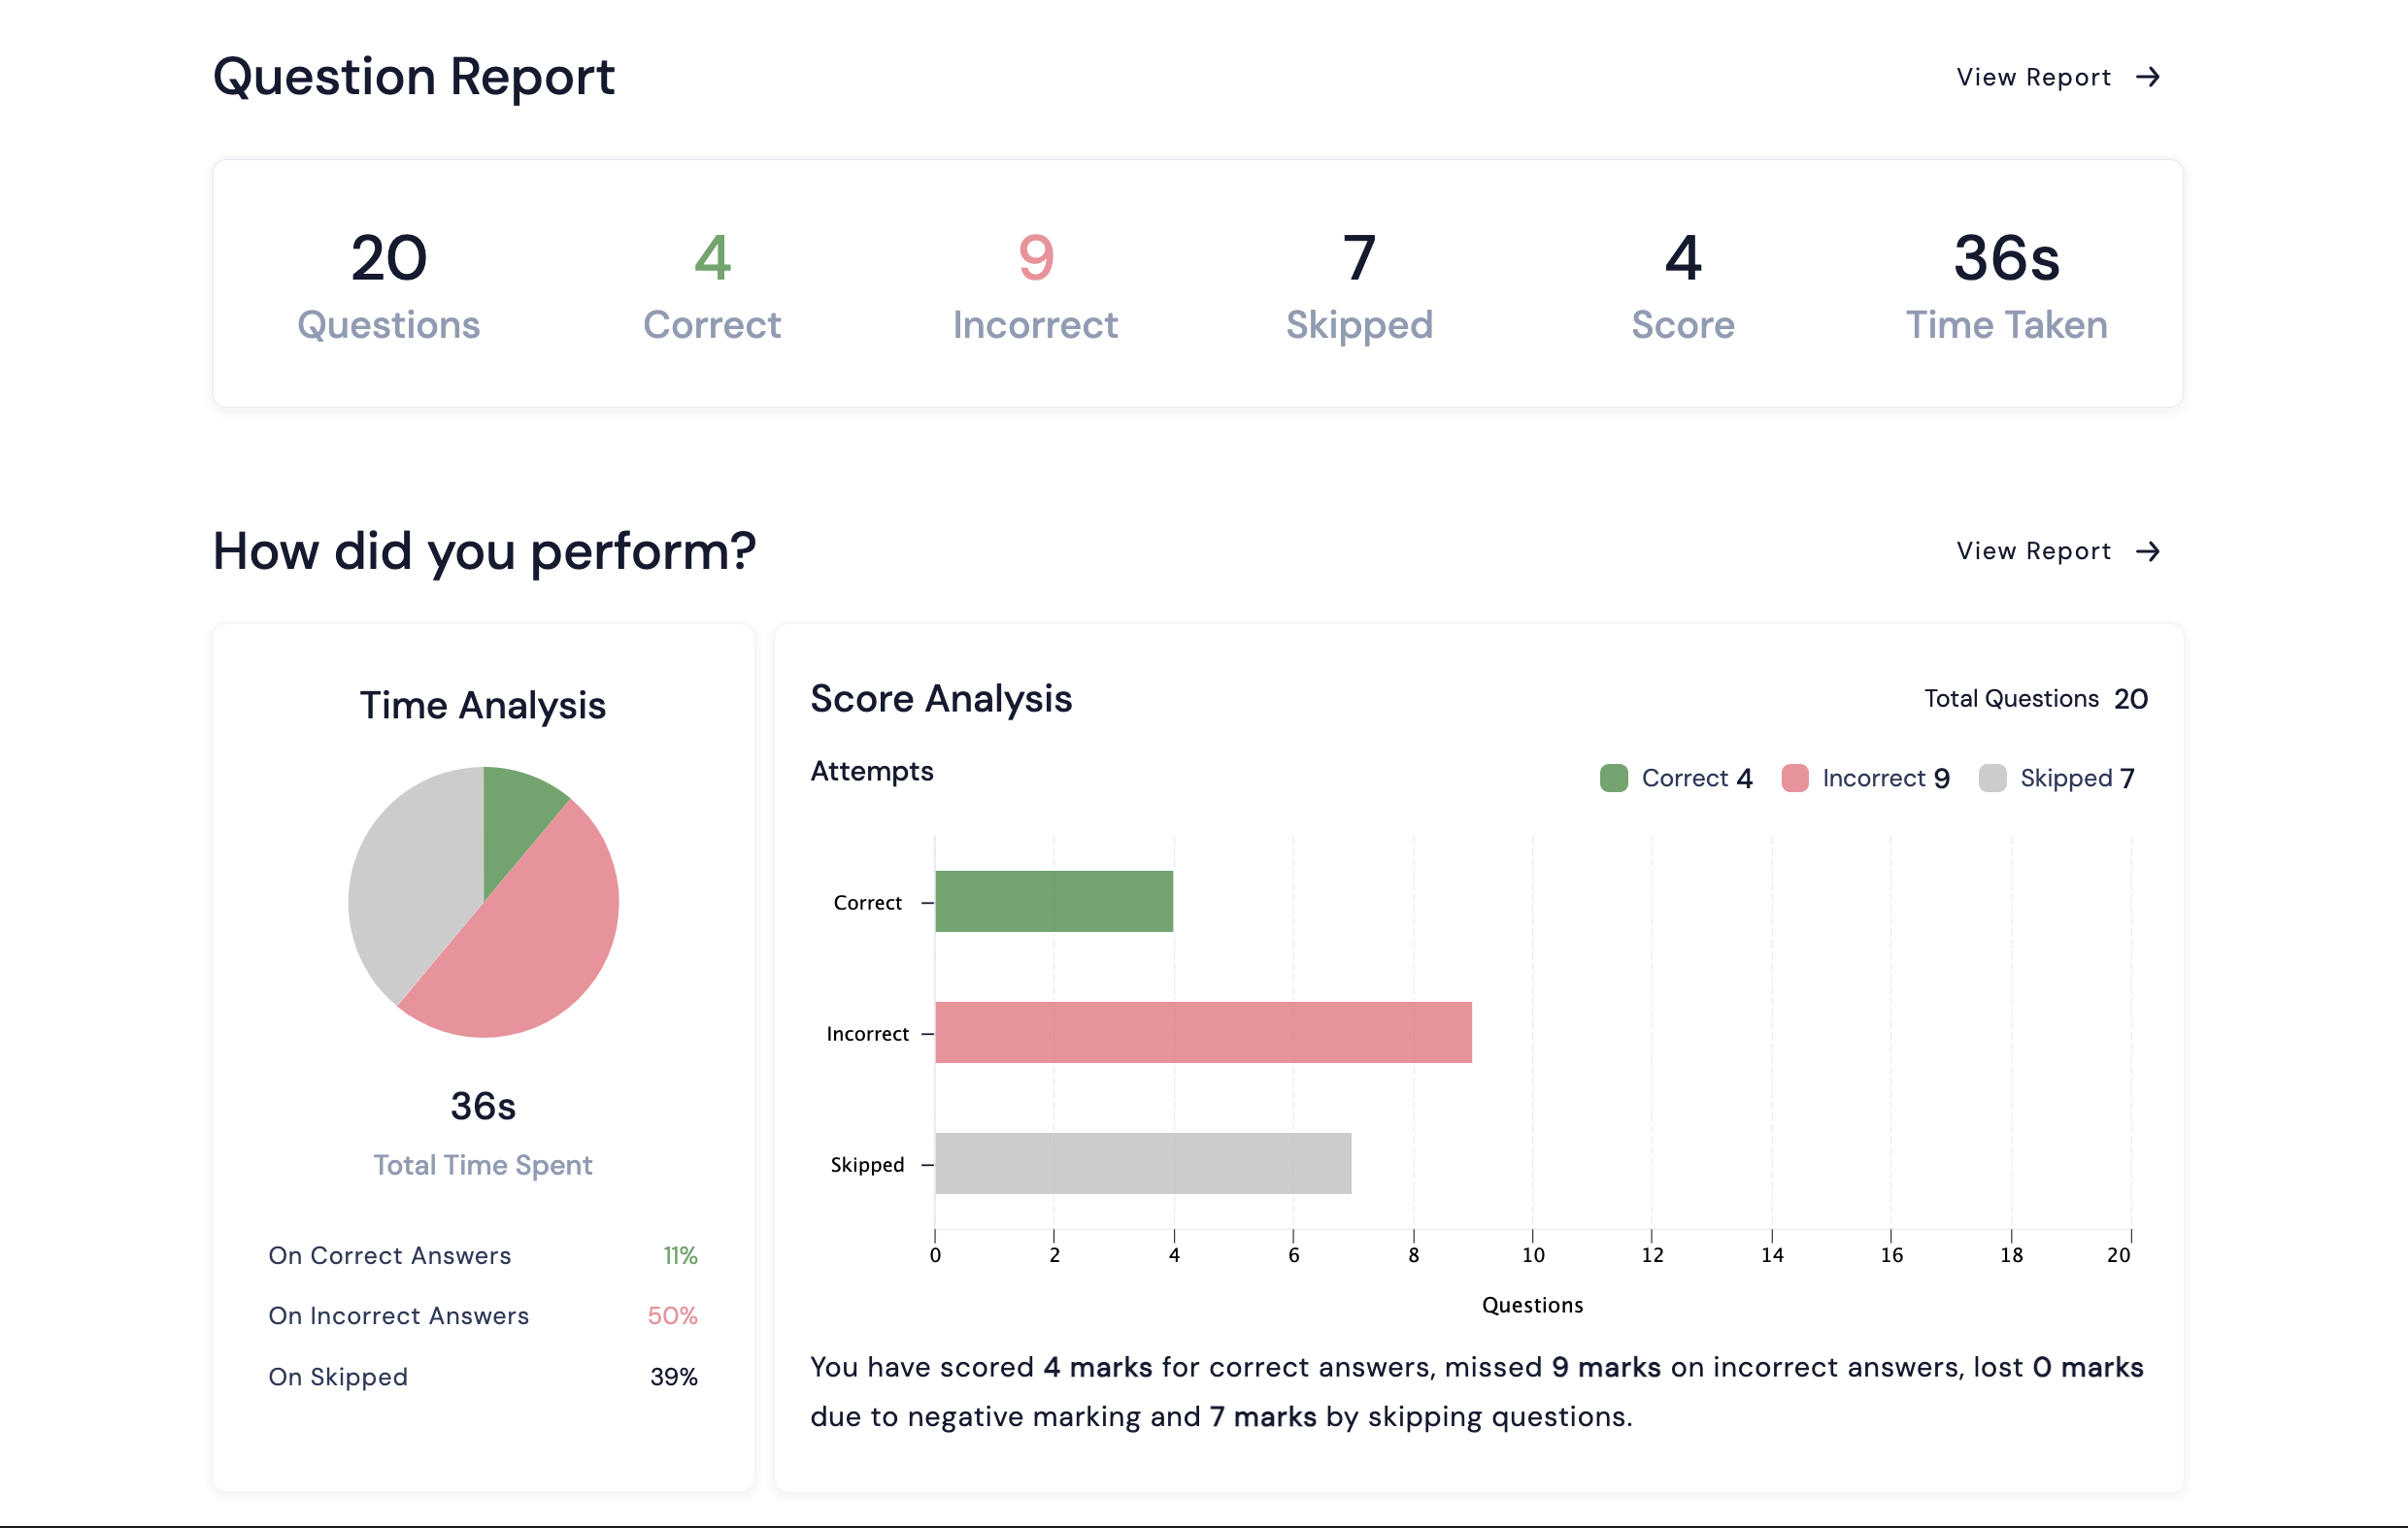Click the pink Incorrect bar in chart
Viewport: 2408px width, 1528px height.
click(x=1202, y=1032)
